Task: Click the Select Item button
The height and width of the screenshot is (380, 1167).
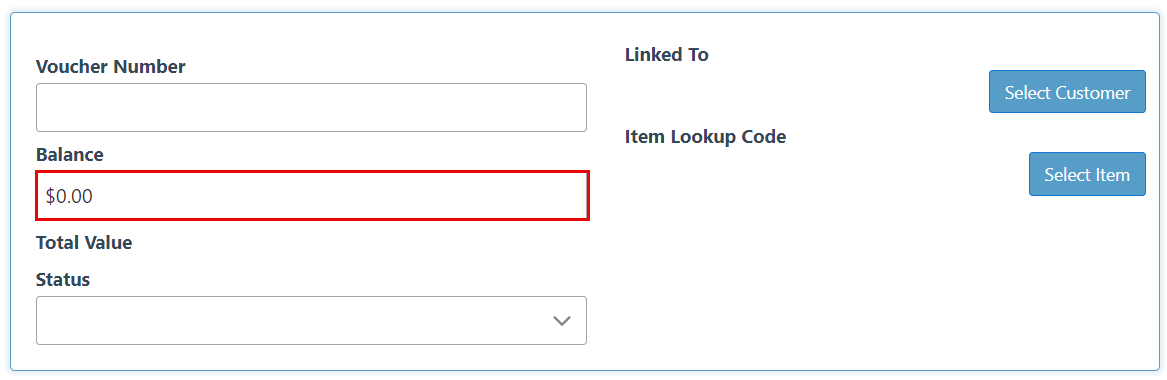Action: (1087, 175)
